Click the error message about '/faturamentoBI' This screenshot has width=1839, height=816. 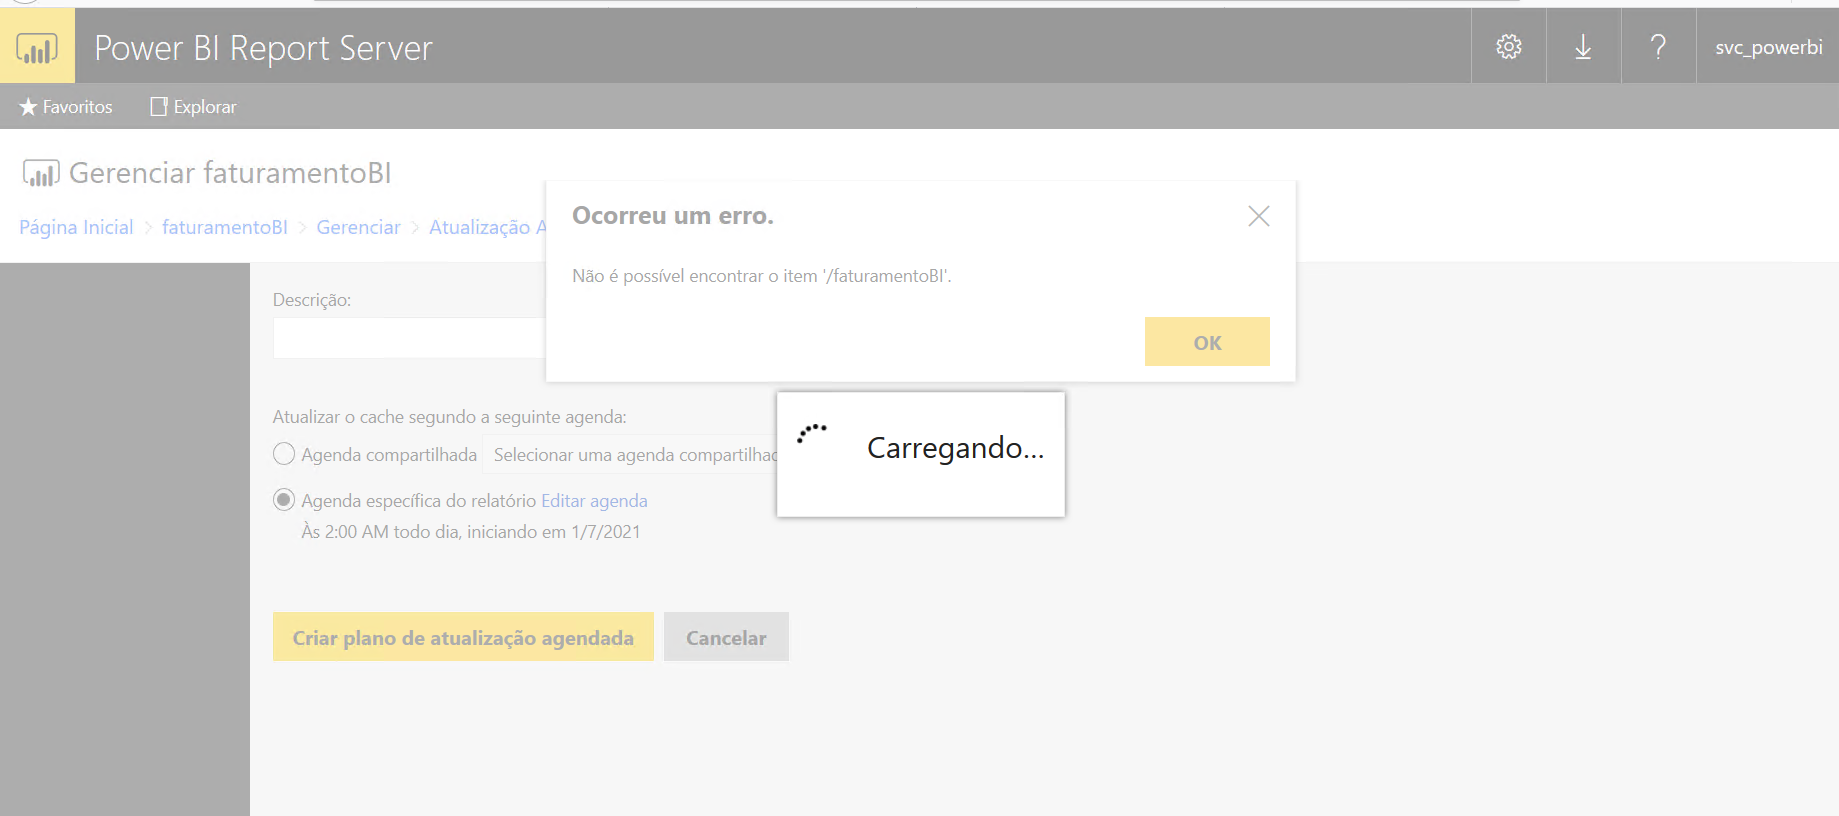pyautogui.click(x=762, y=276)
